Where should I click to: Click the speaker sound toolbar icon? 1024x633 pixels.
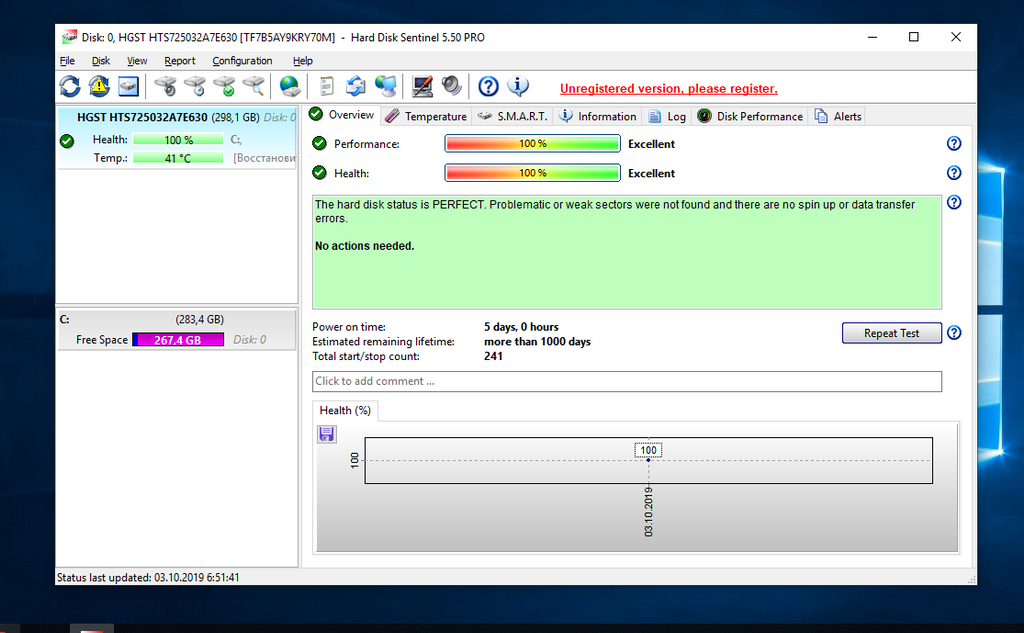pyautogui.click(x=451, y=86)
